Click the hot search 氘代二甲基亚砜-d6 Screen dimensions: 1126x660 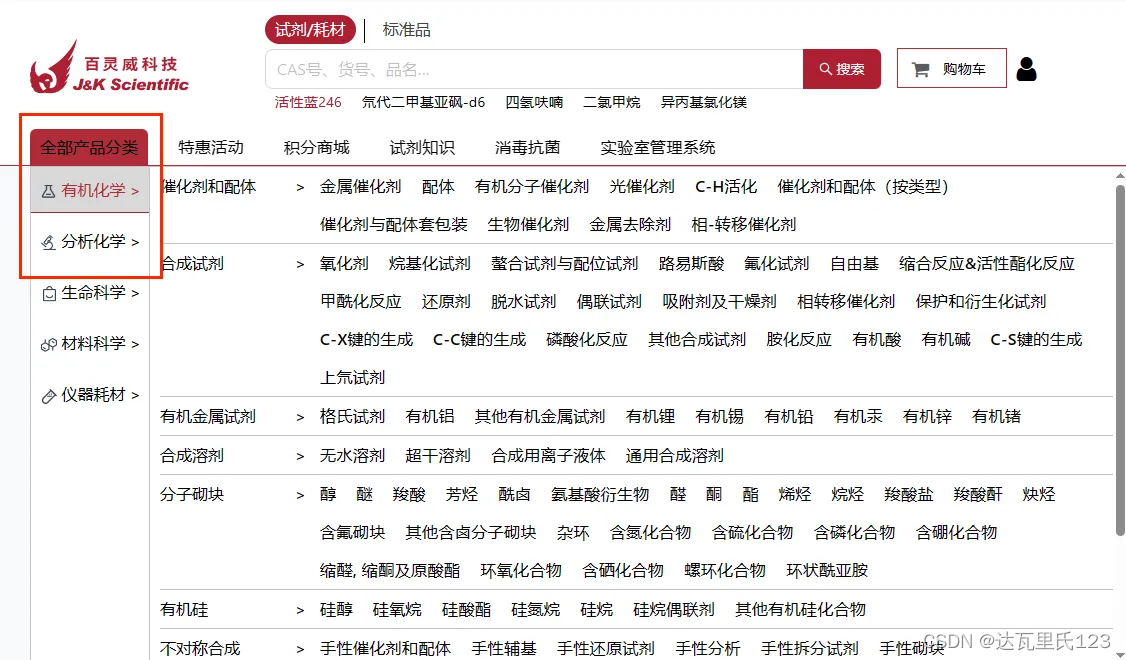point(424,102)
